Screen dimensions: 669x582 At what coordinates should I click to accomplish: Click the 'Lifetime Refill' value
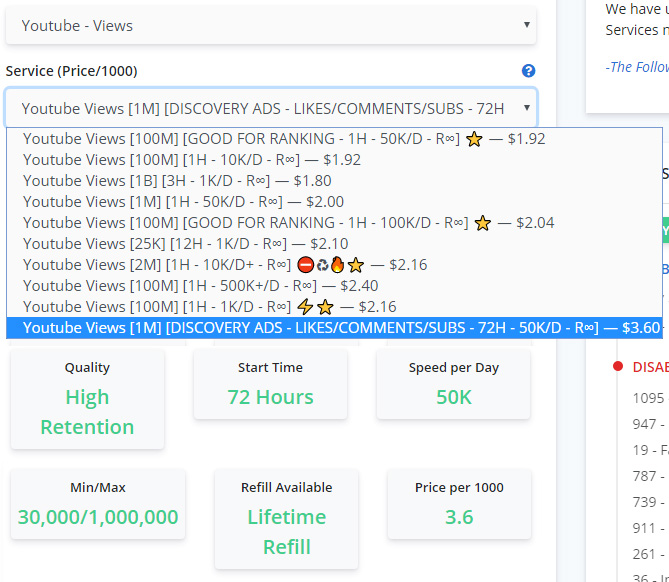coord(287,532)
